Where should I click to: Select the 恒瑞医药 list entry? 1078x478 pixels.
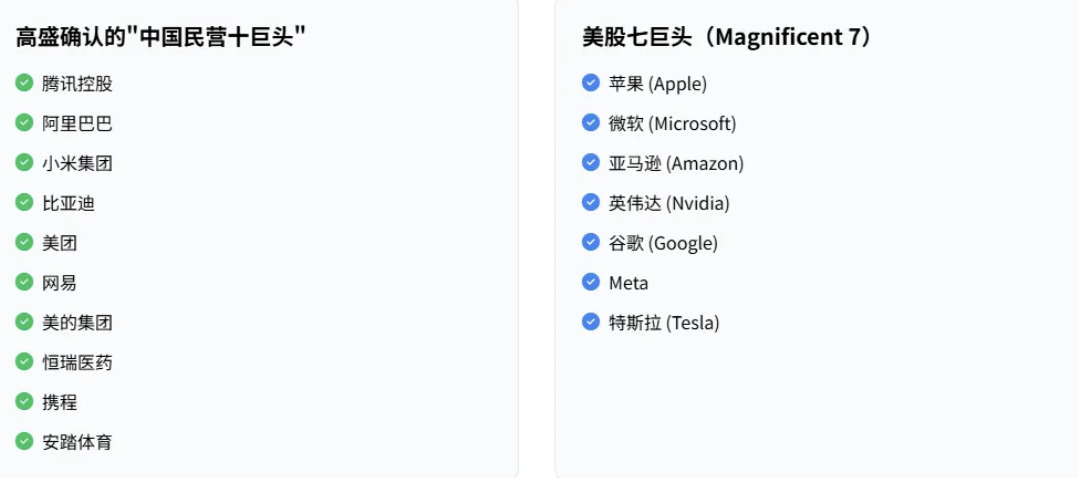(77, 362)
